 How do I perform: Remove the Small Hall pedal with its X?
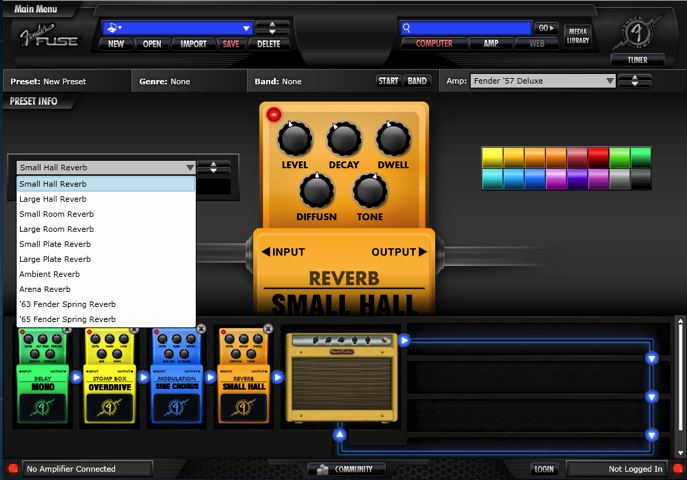point(268,328)
